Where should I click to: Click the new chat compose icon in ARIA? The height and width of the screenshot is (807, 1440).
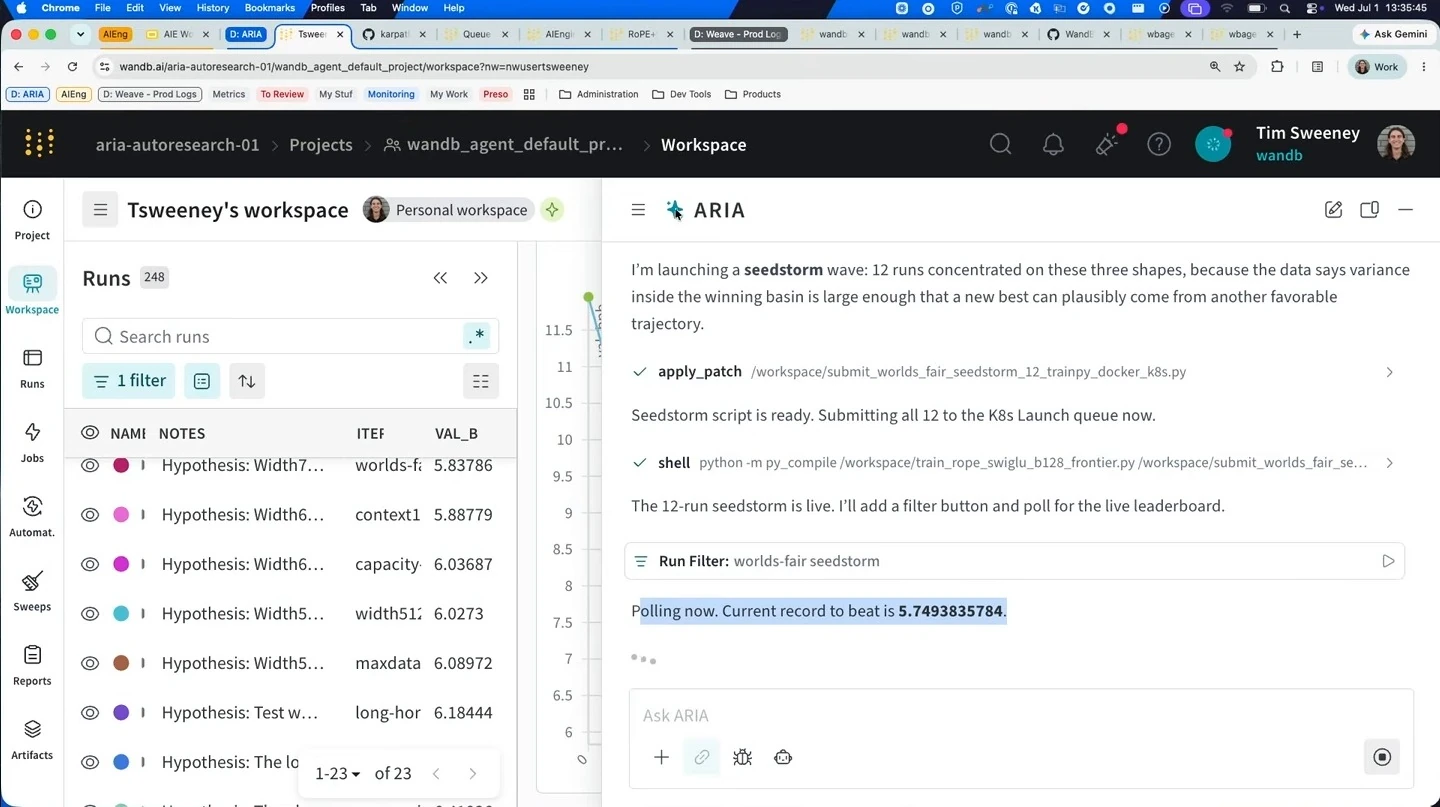click(1333, 210)
